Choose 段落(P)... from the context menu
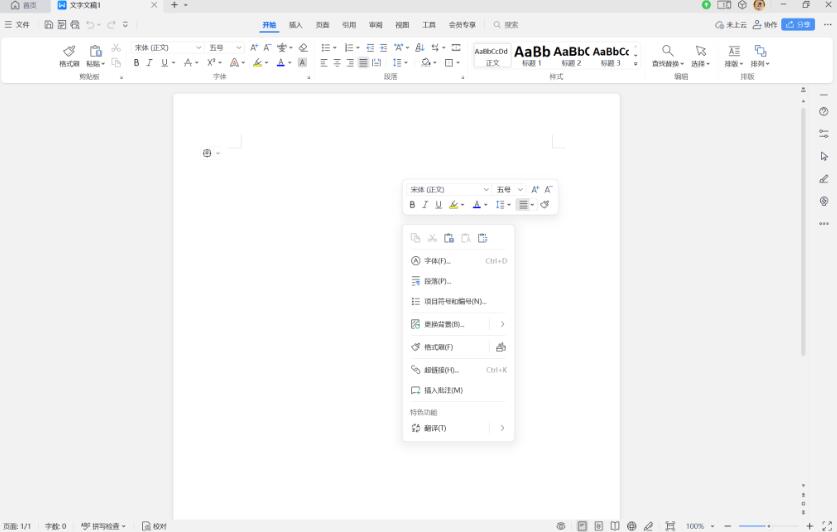Image resolution: width=837 pixels, height=532 pixels. pyautogui.click(x=437, y=281)
